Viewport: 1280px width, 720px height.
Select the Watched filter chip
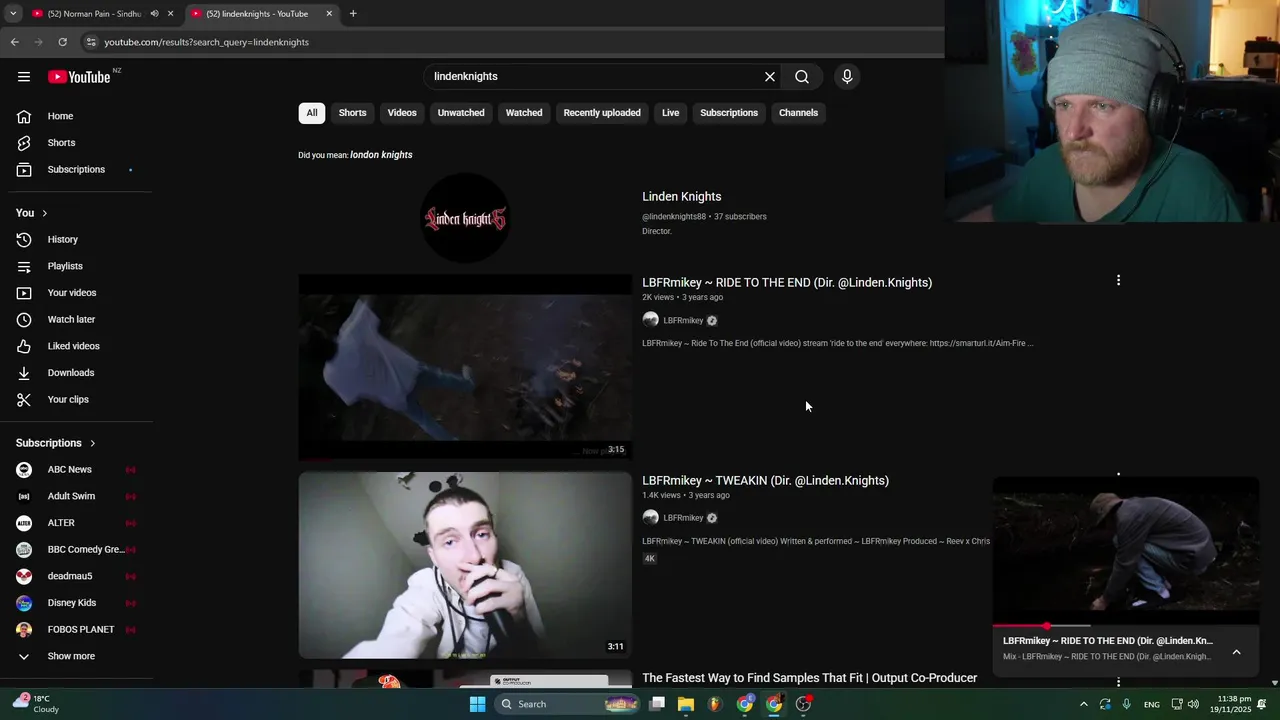(524, 113)
